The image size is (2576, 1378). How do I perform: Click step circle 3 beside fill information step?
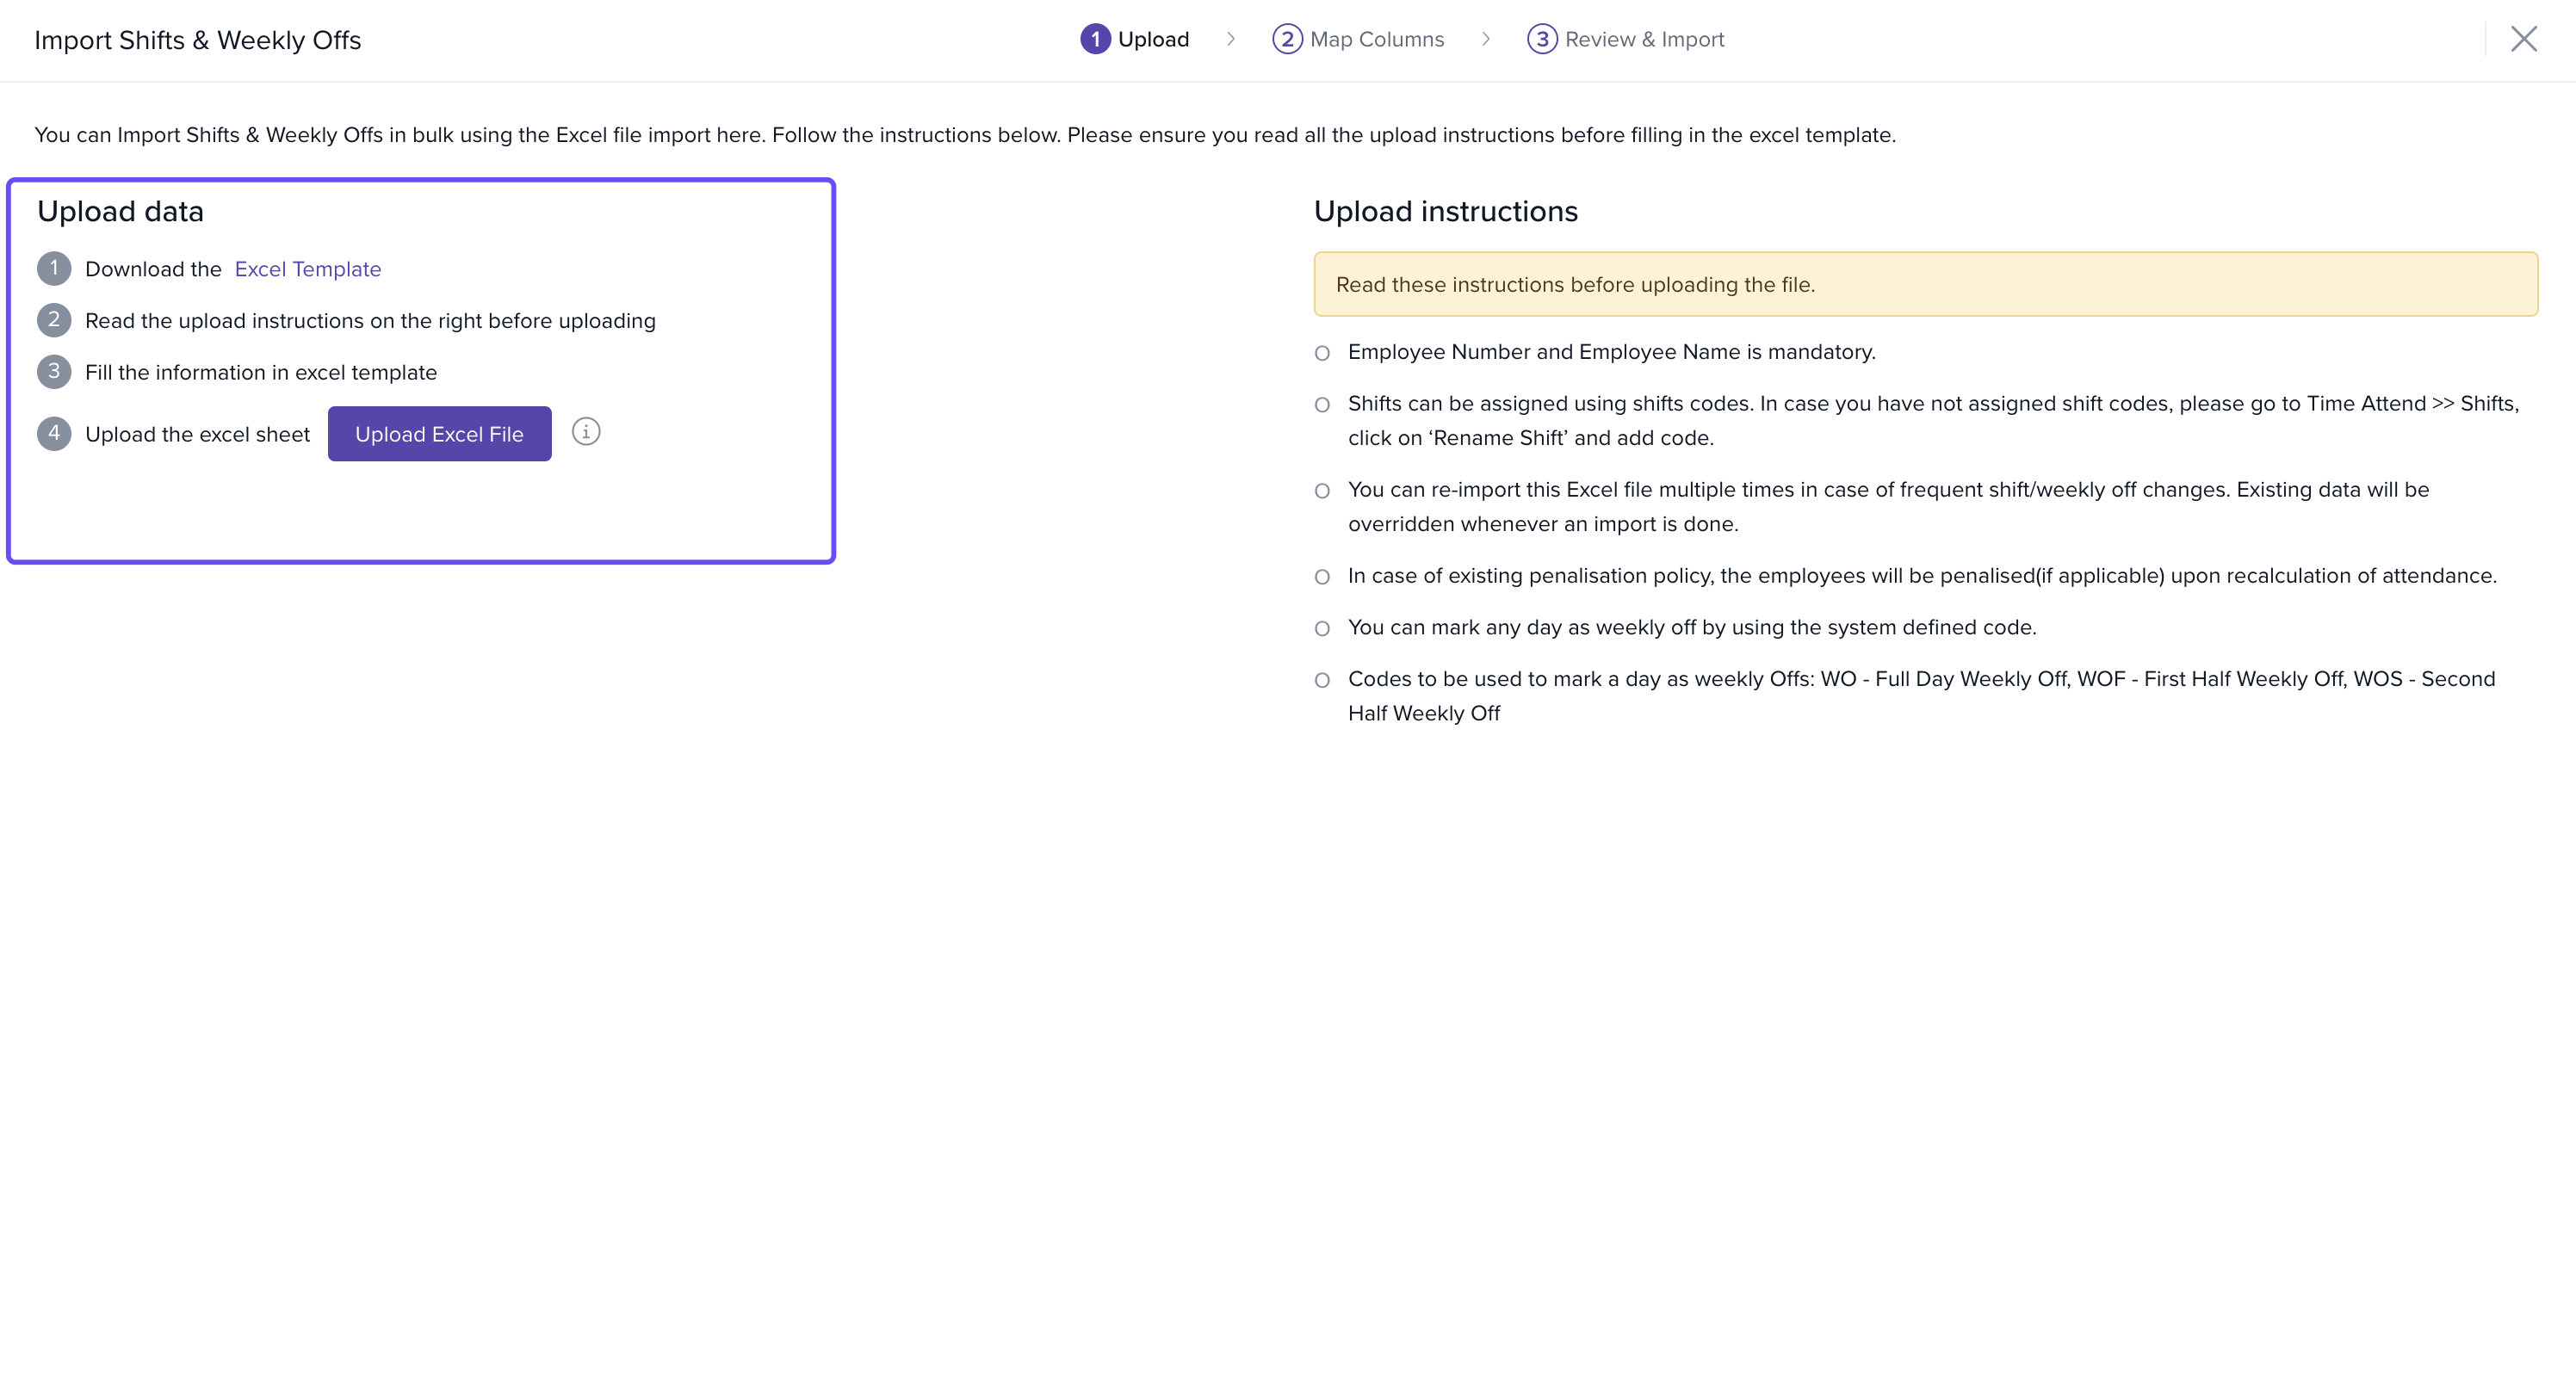(x=55, y=371)
